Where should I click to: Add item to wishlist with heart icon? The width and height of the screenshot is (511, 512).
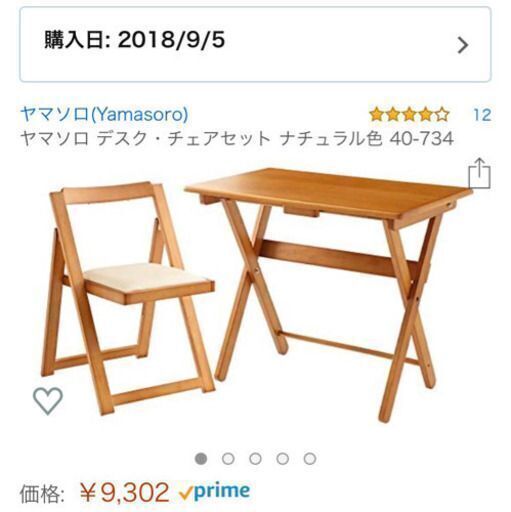48,401
